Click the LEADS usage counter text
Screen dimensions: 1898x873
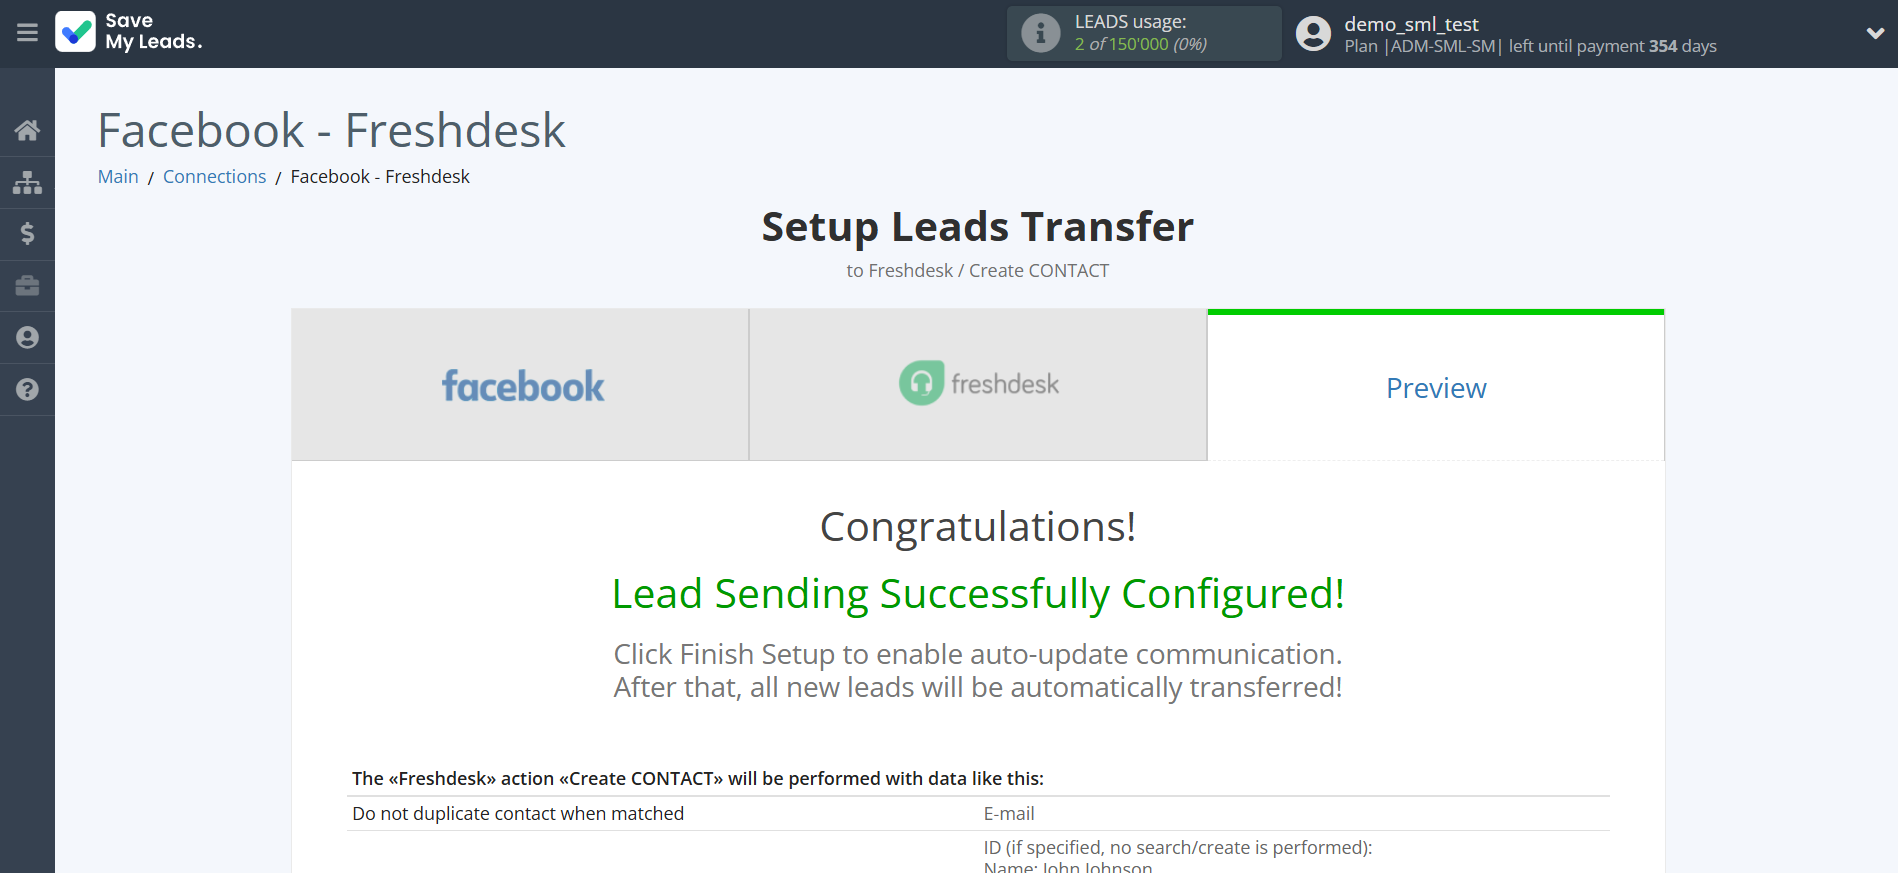[1140, 44]
